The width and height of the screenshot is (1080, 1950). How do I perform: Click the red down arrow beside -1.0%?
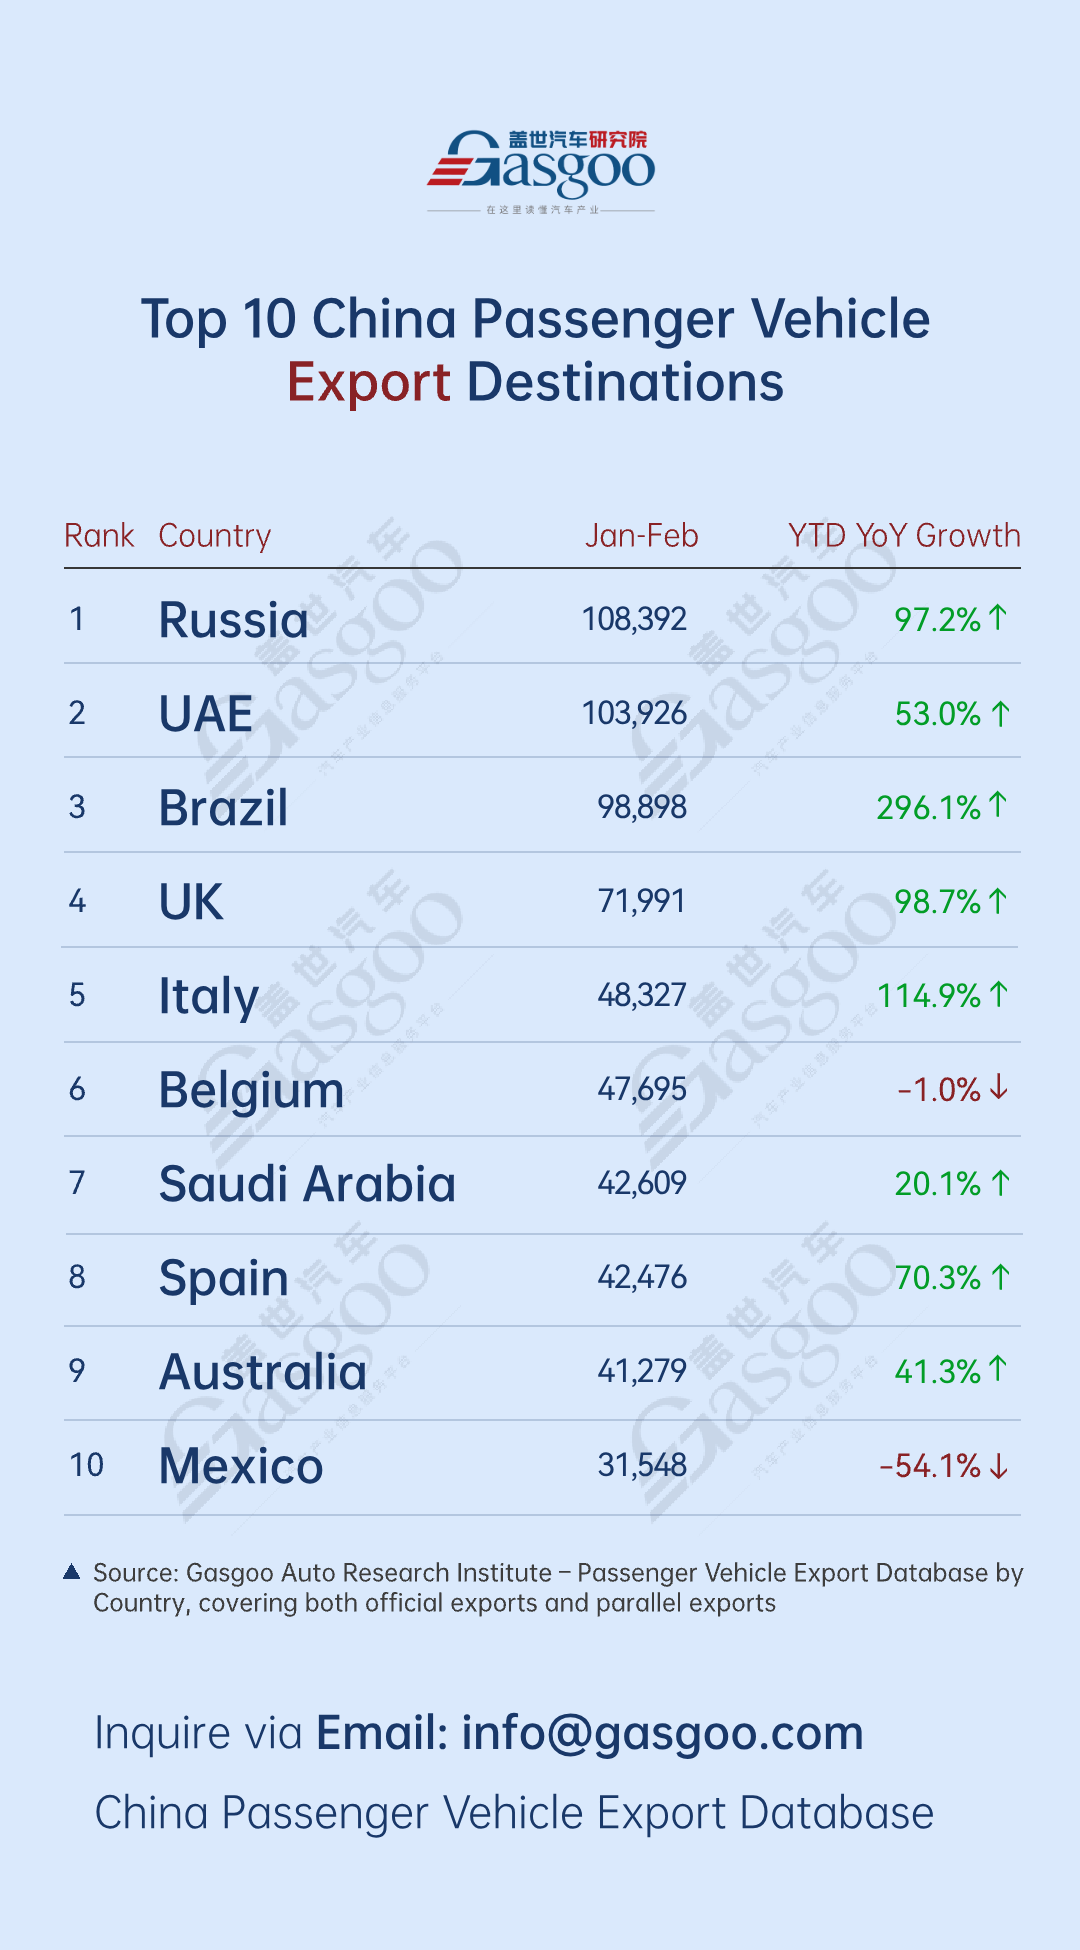tap(998, 1088)
